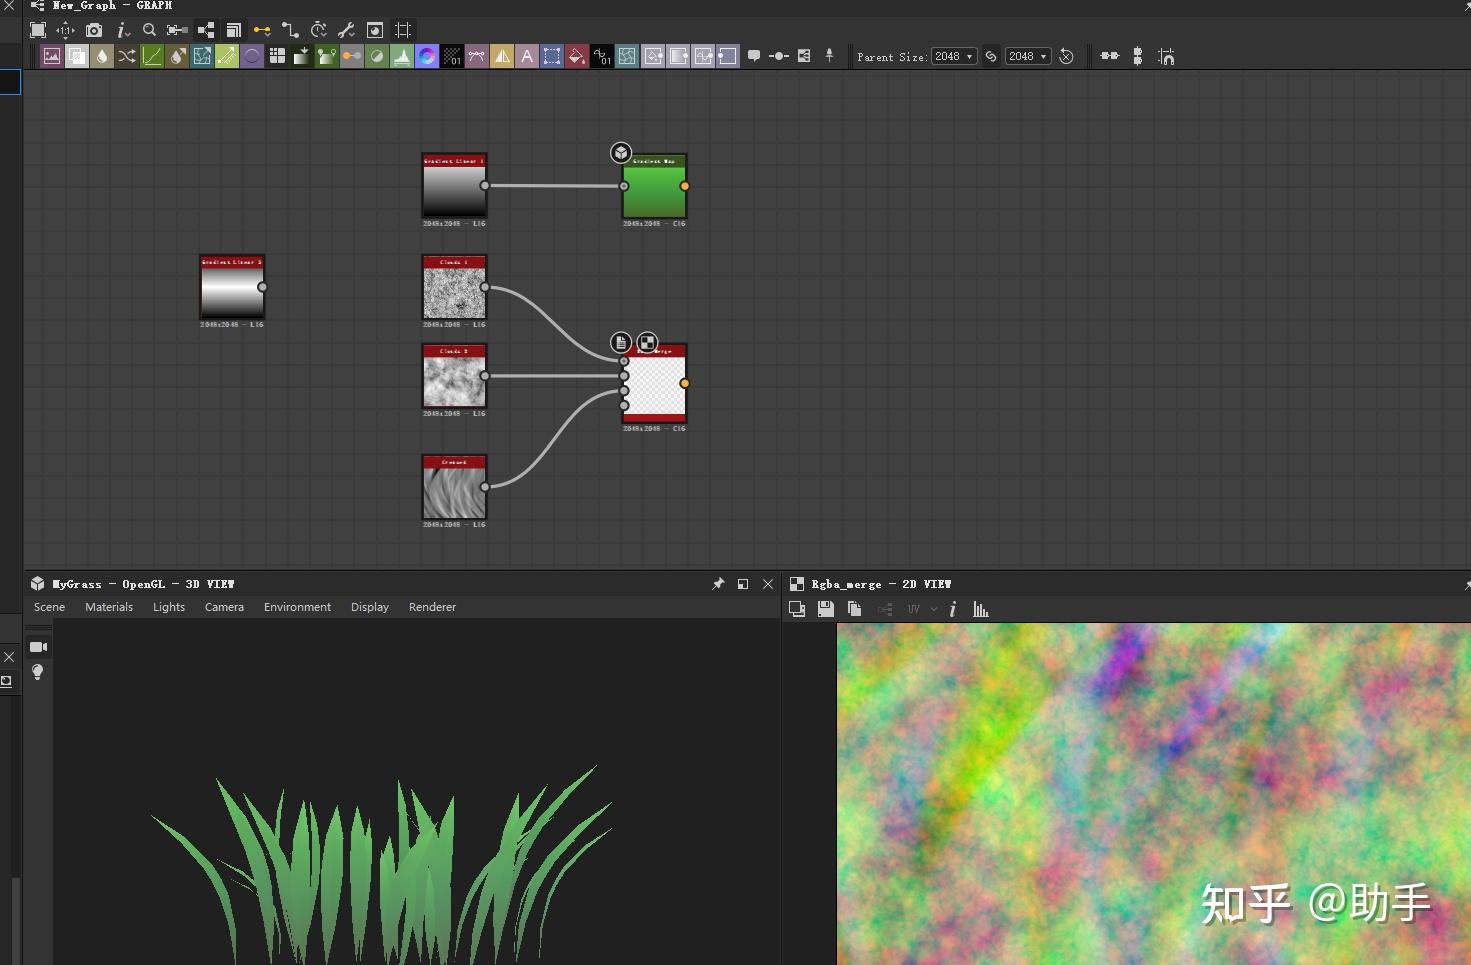Click the graph snapshot camera icon
The height and width of the screenshot is (965, 1471).
click(x=94, y=30)
